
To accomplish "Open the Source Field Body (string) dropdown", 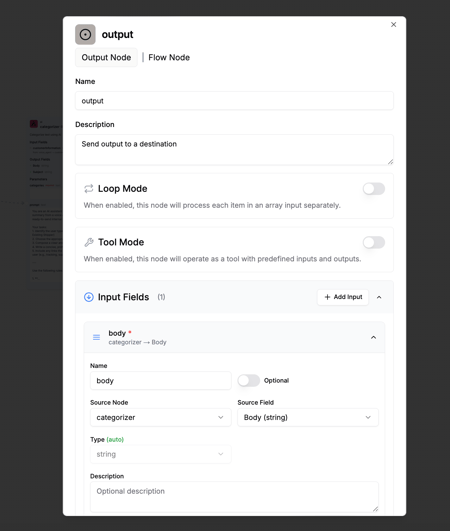I will [x=308, y=417].
